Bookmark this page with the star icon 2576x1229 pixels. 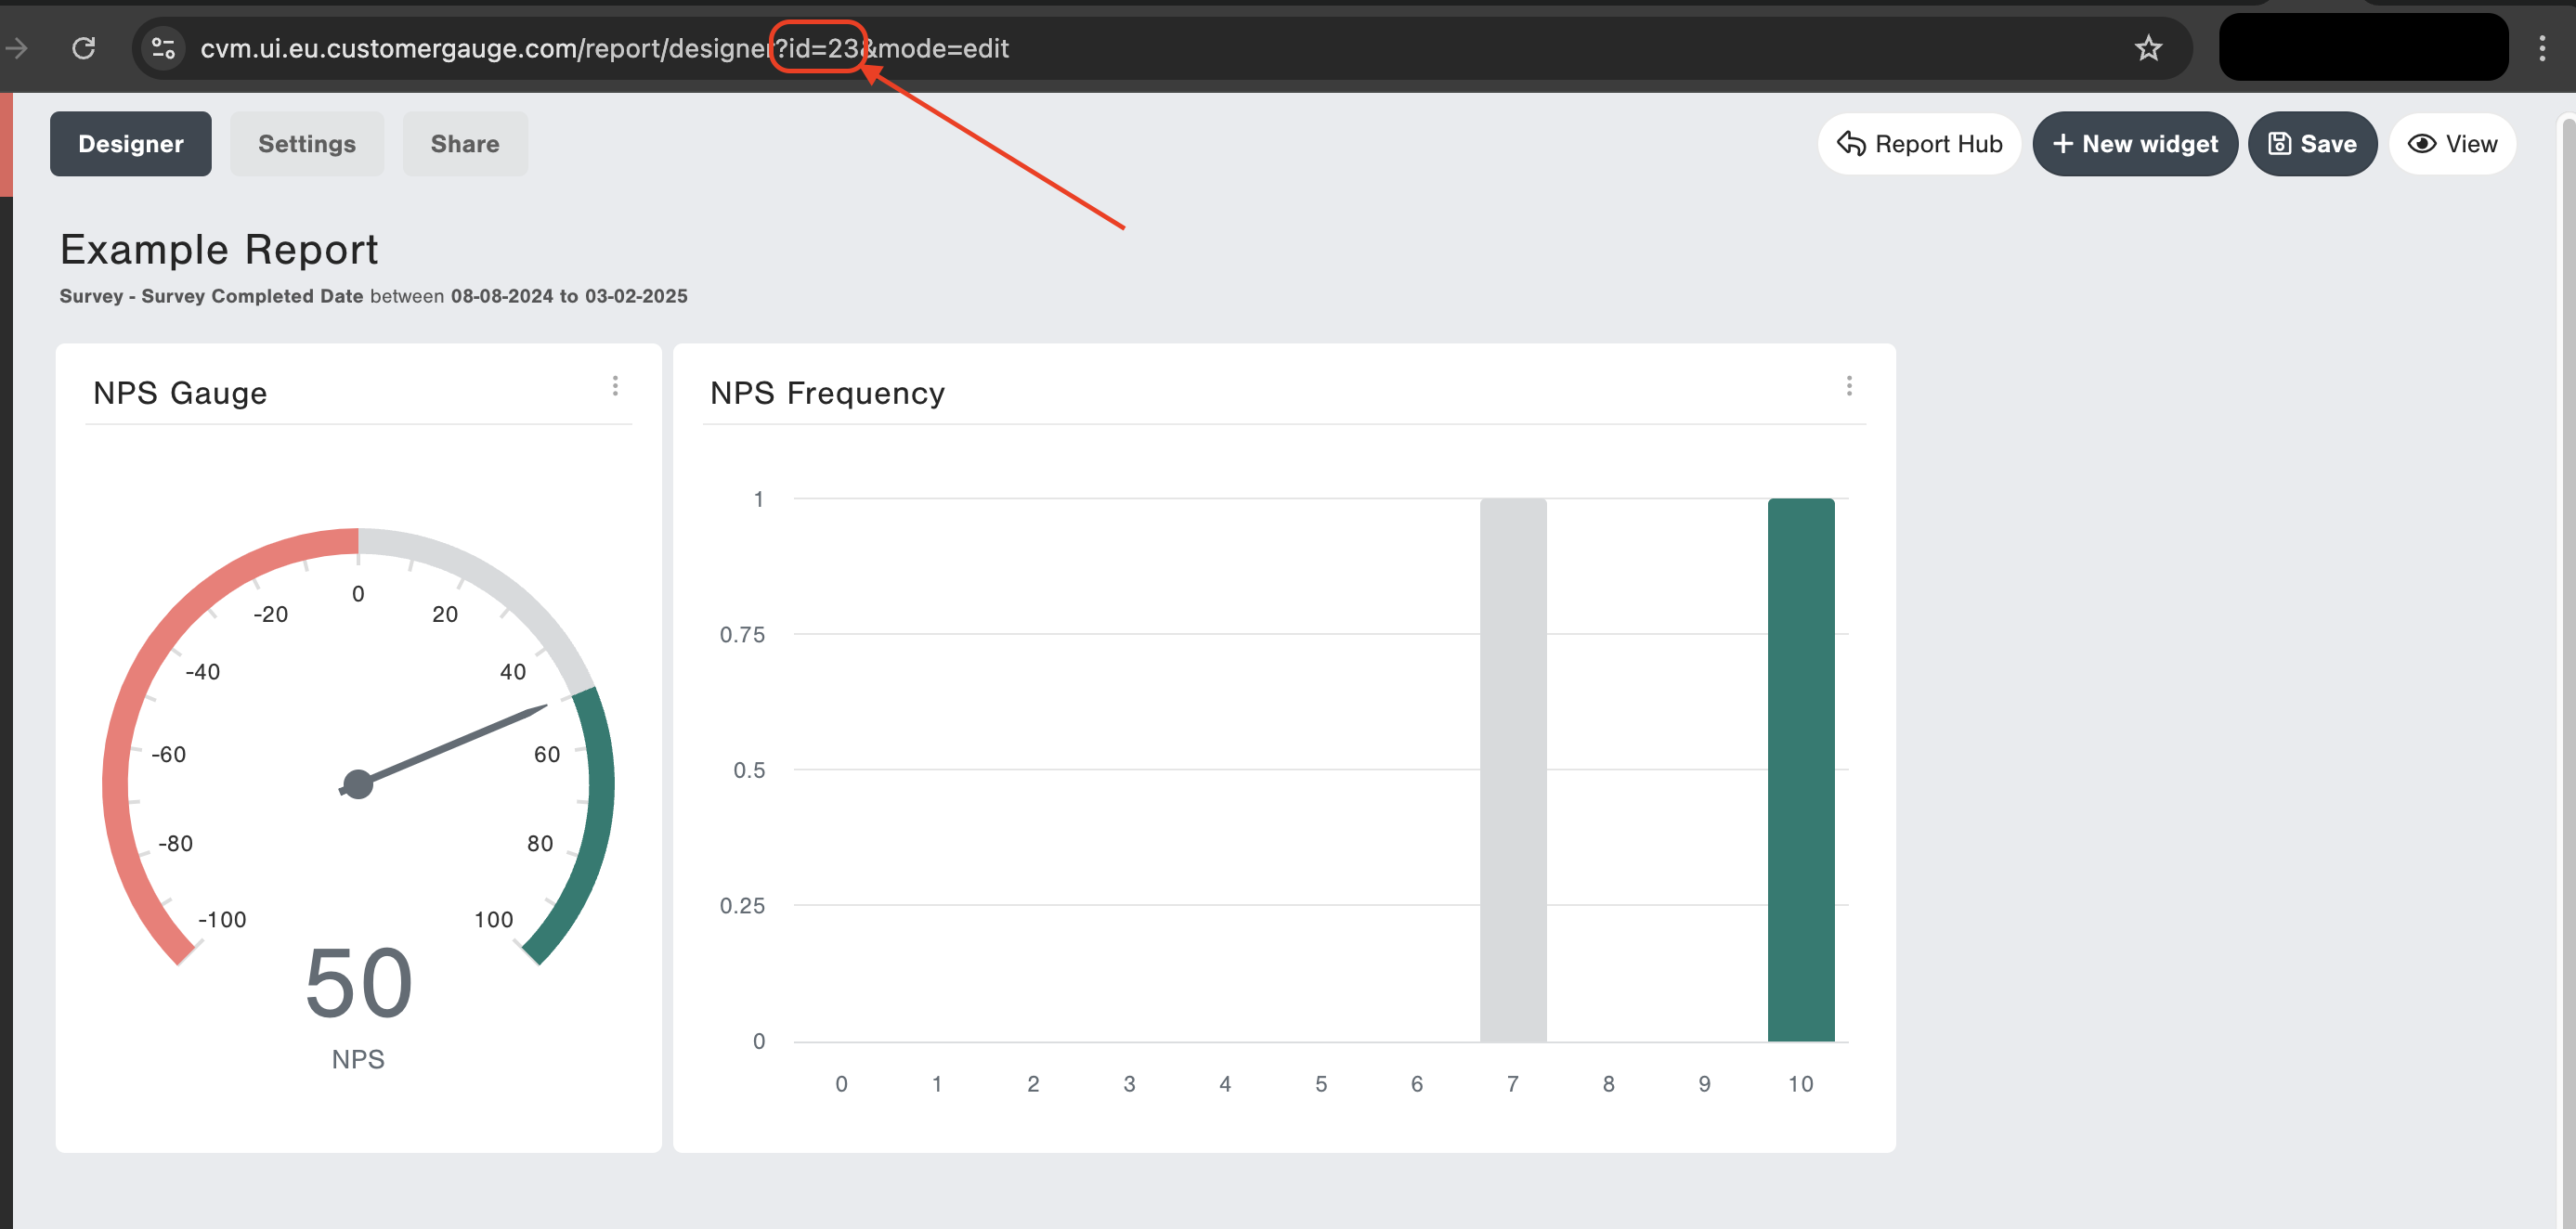(x=2148, y=48)
